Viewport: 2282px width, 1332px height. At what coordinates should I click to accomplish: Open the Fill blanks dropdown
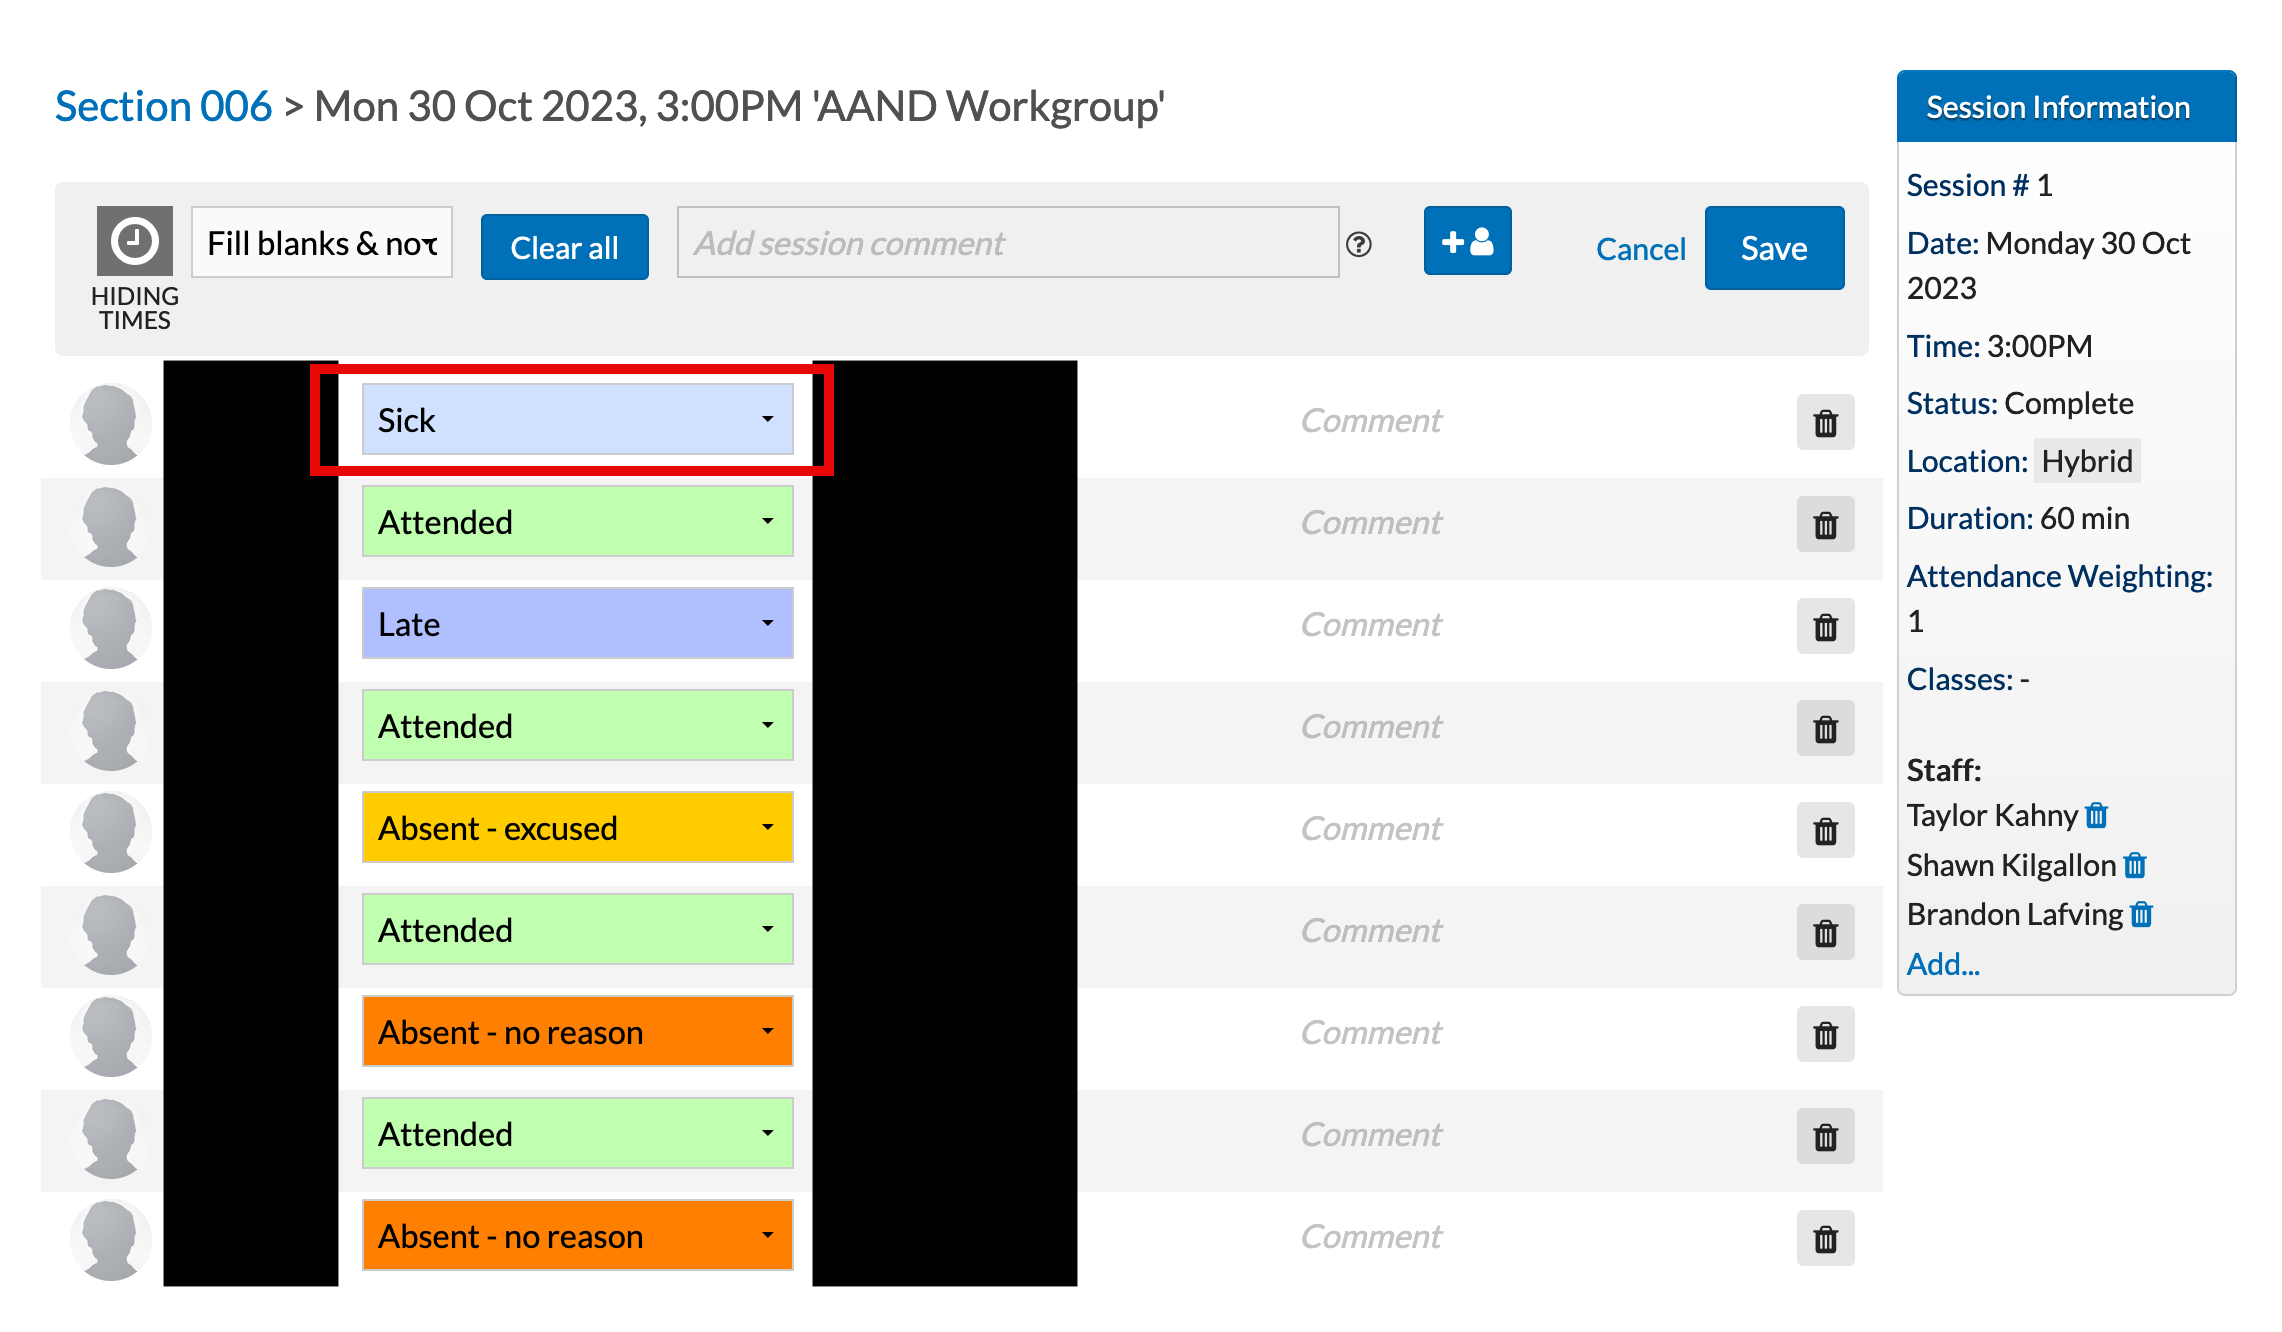click(x=321, y=243)
